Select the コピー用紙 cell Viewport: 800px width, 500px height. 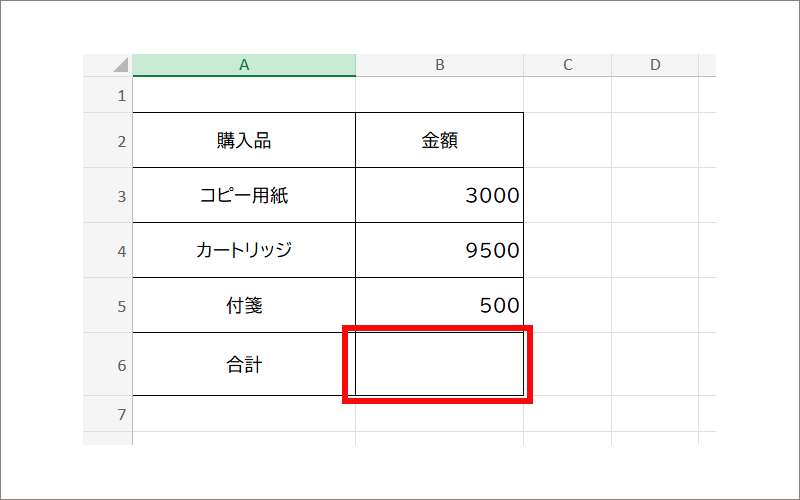(x=244, y=196)
